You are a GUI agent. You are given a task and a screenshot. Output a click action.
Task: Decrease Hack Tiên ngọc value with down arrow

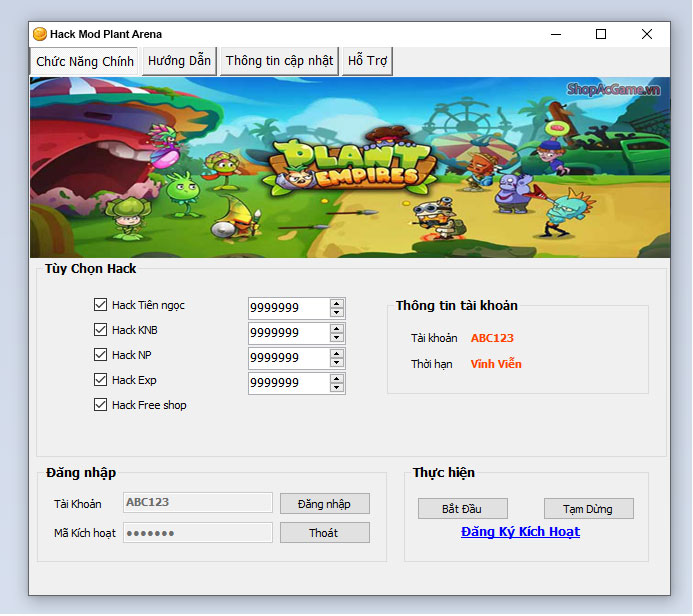[337, 313]
